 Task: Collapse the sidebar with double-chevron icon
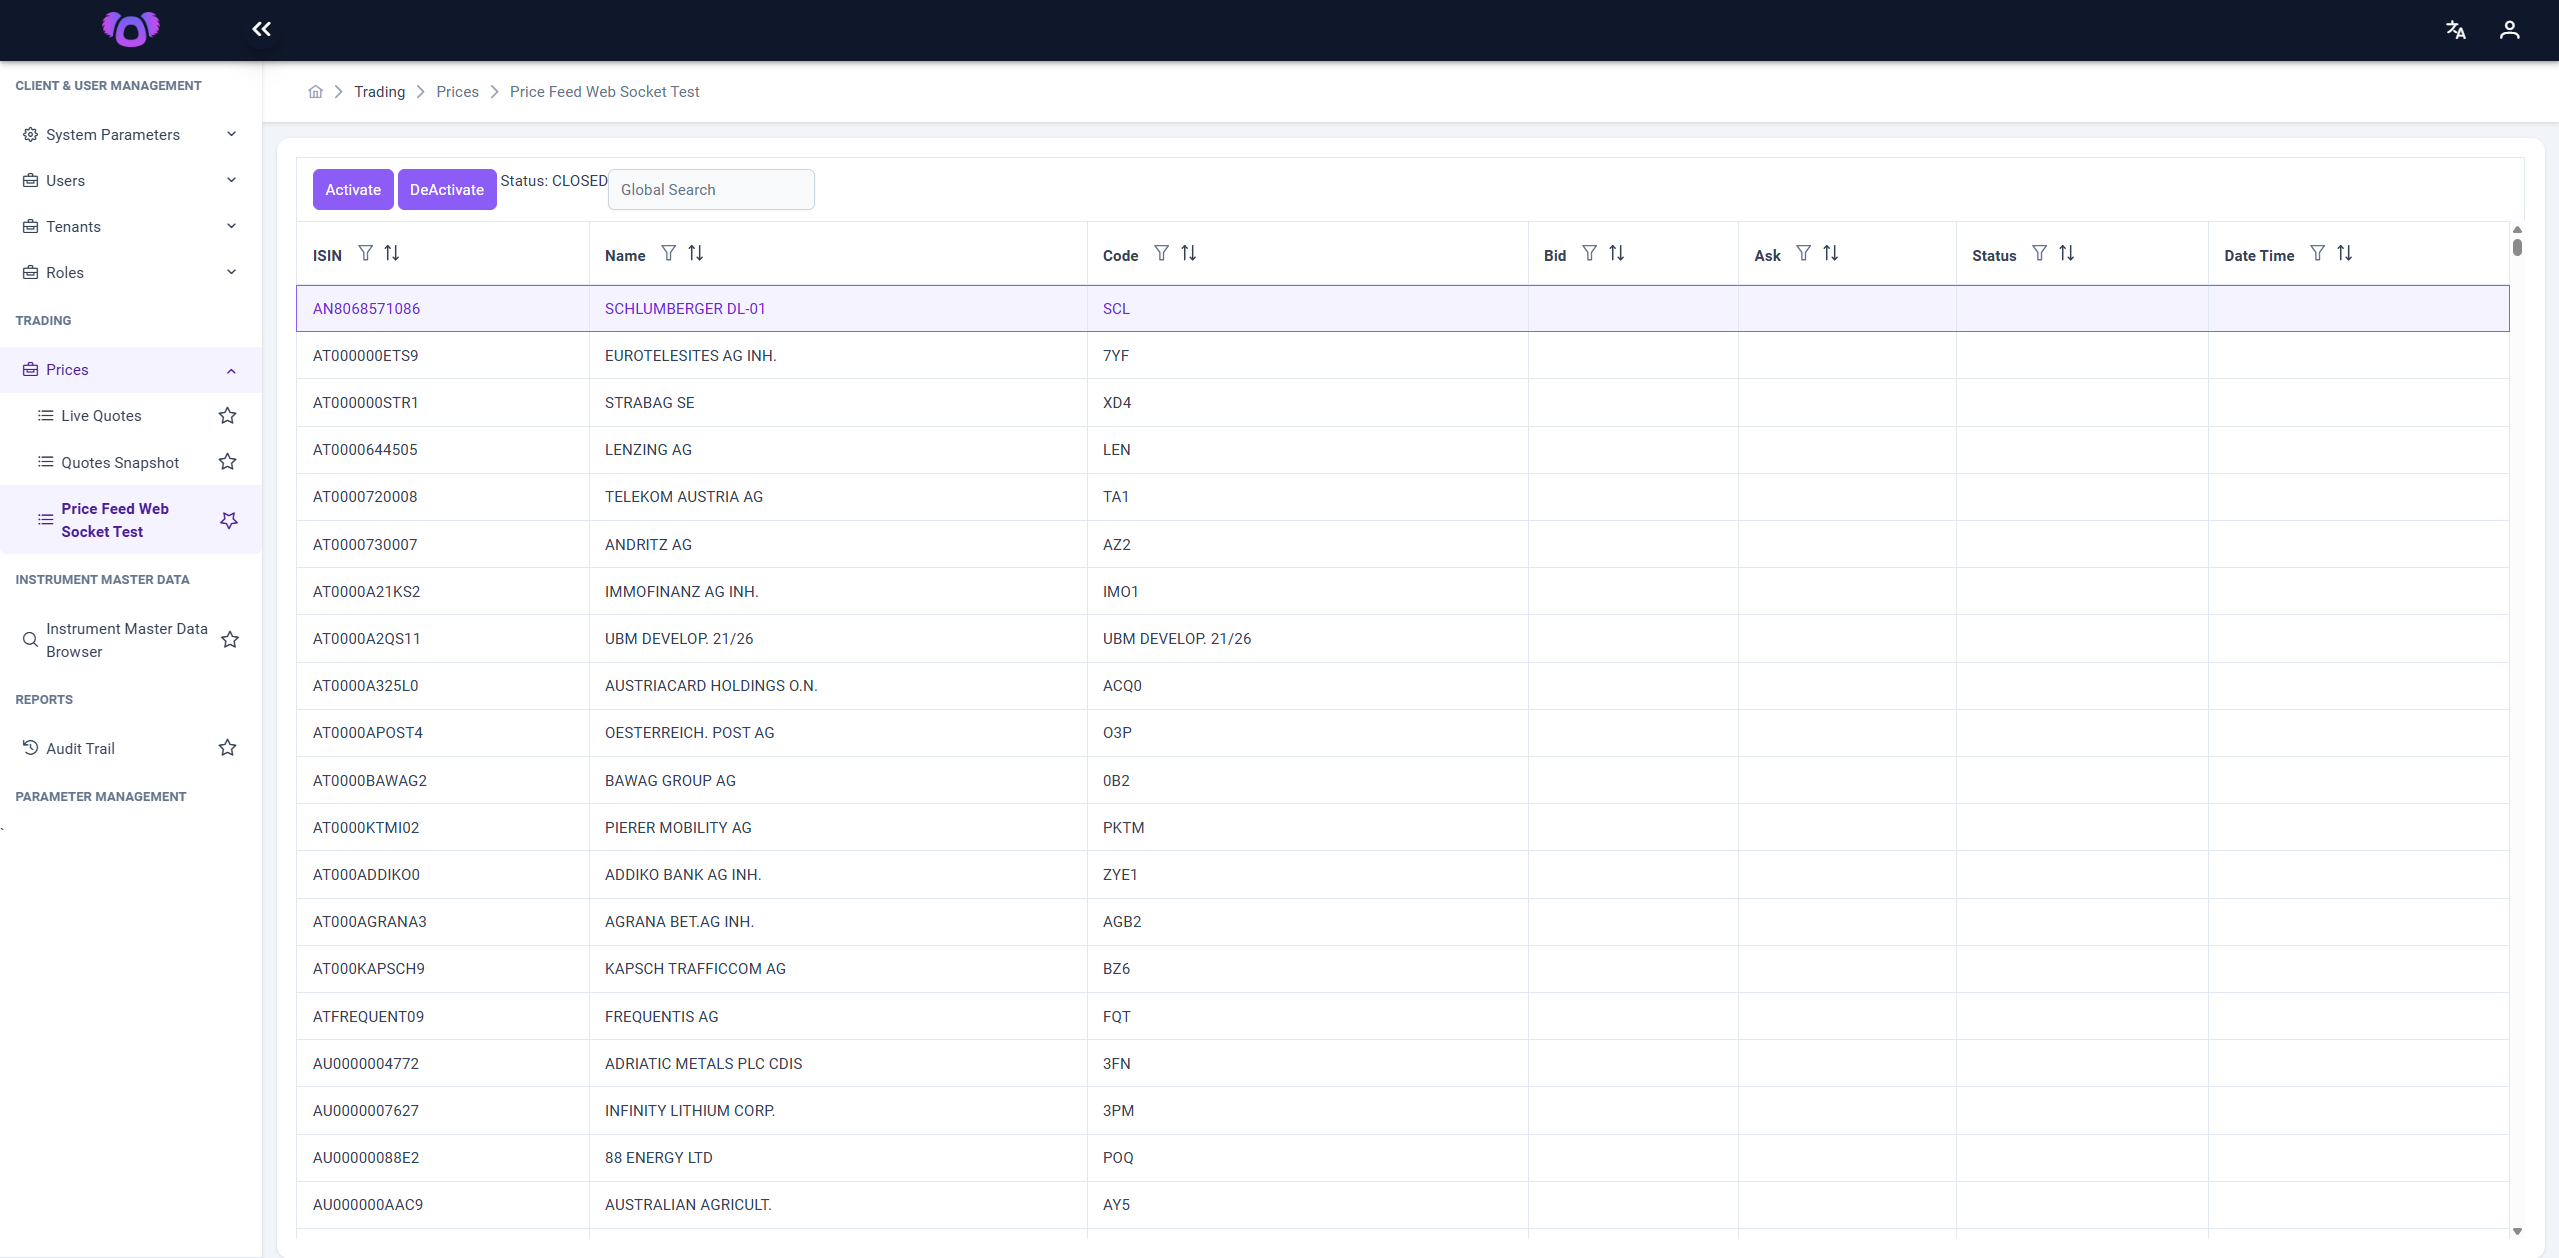click(261, 29)
